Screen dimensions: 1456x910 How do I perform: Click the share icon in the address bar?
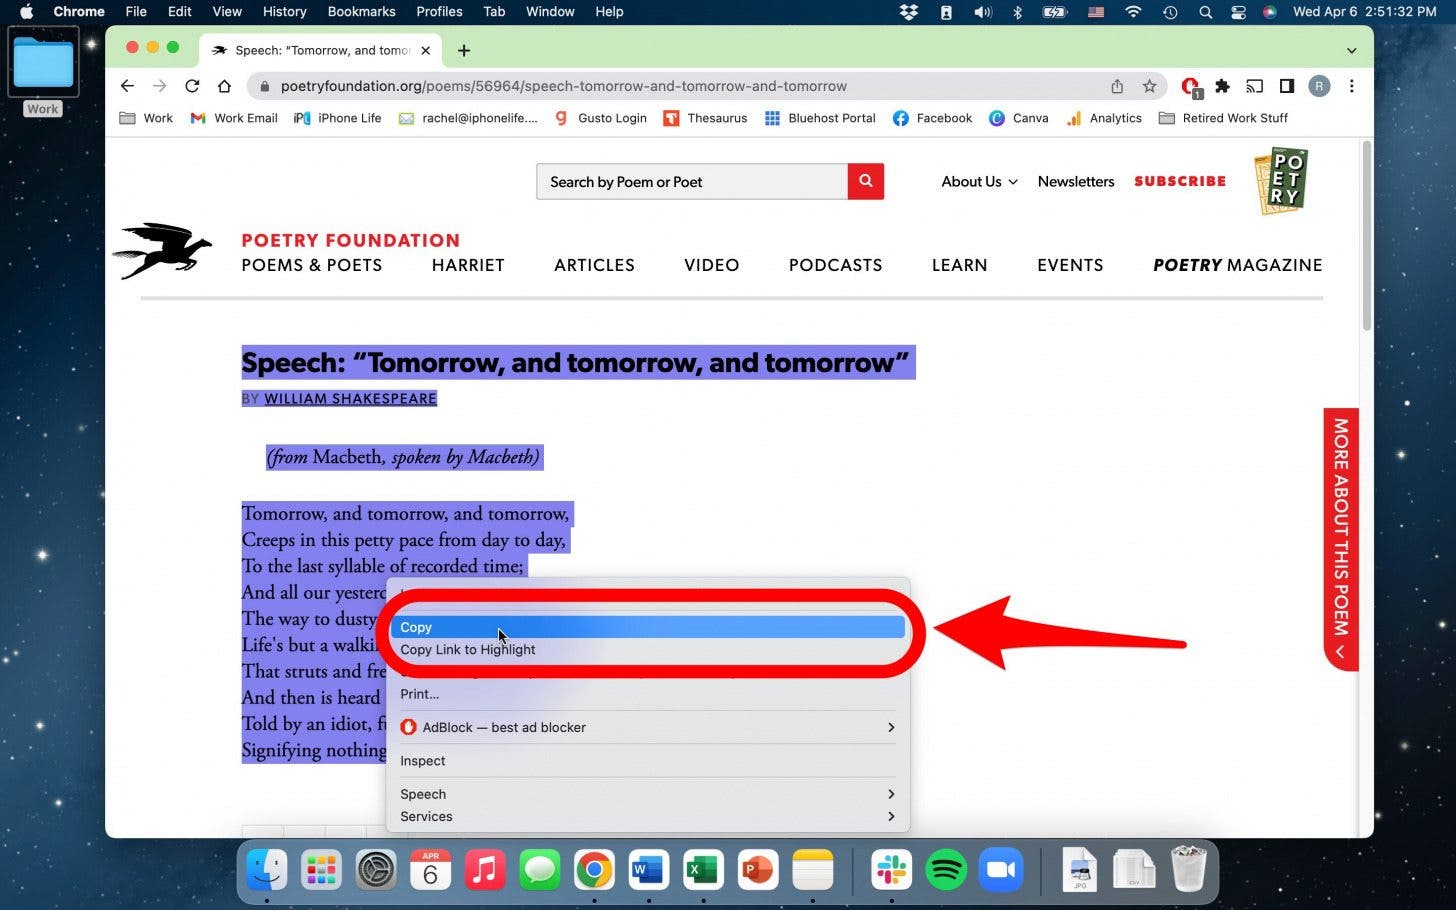click(x=1117, y=86)
